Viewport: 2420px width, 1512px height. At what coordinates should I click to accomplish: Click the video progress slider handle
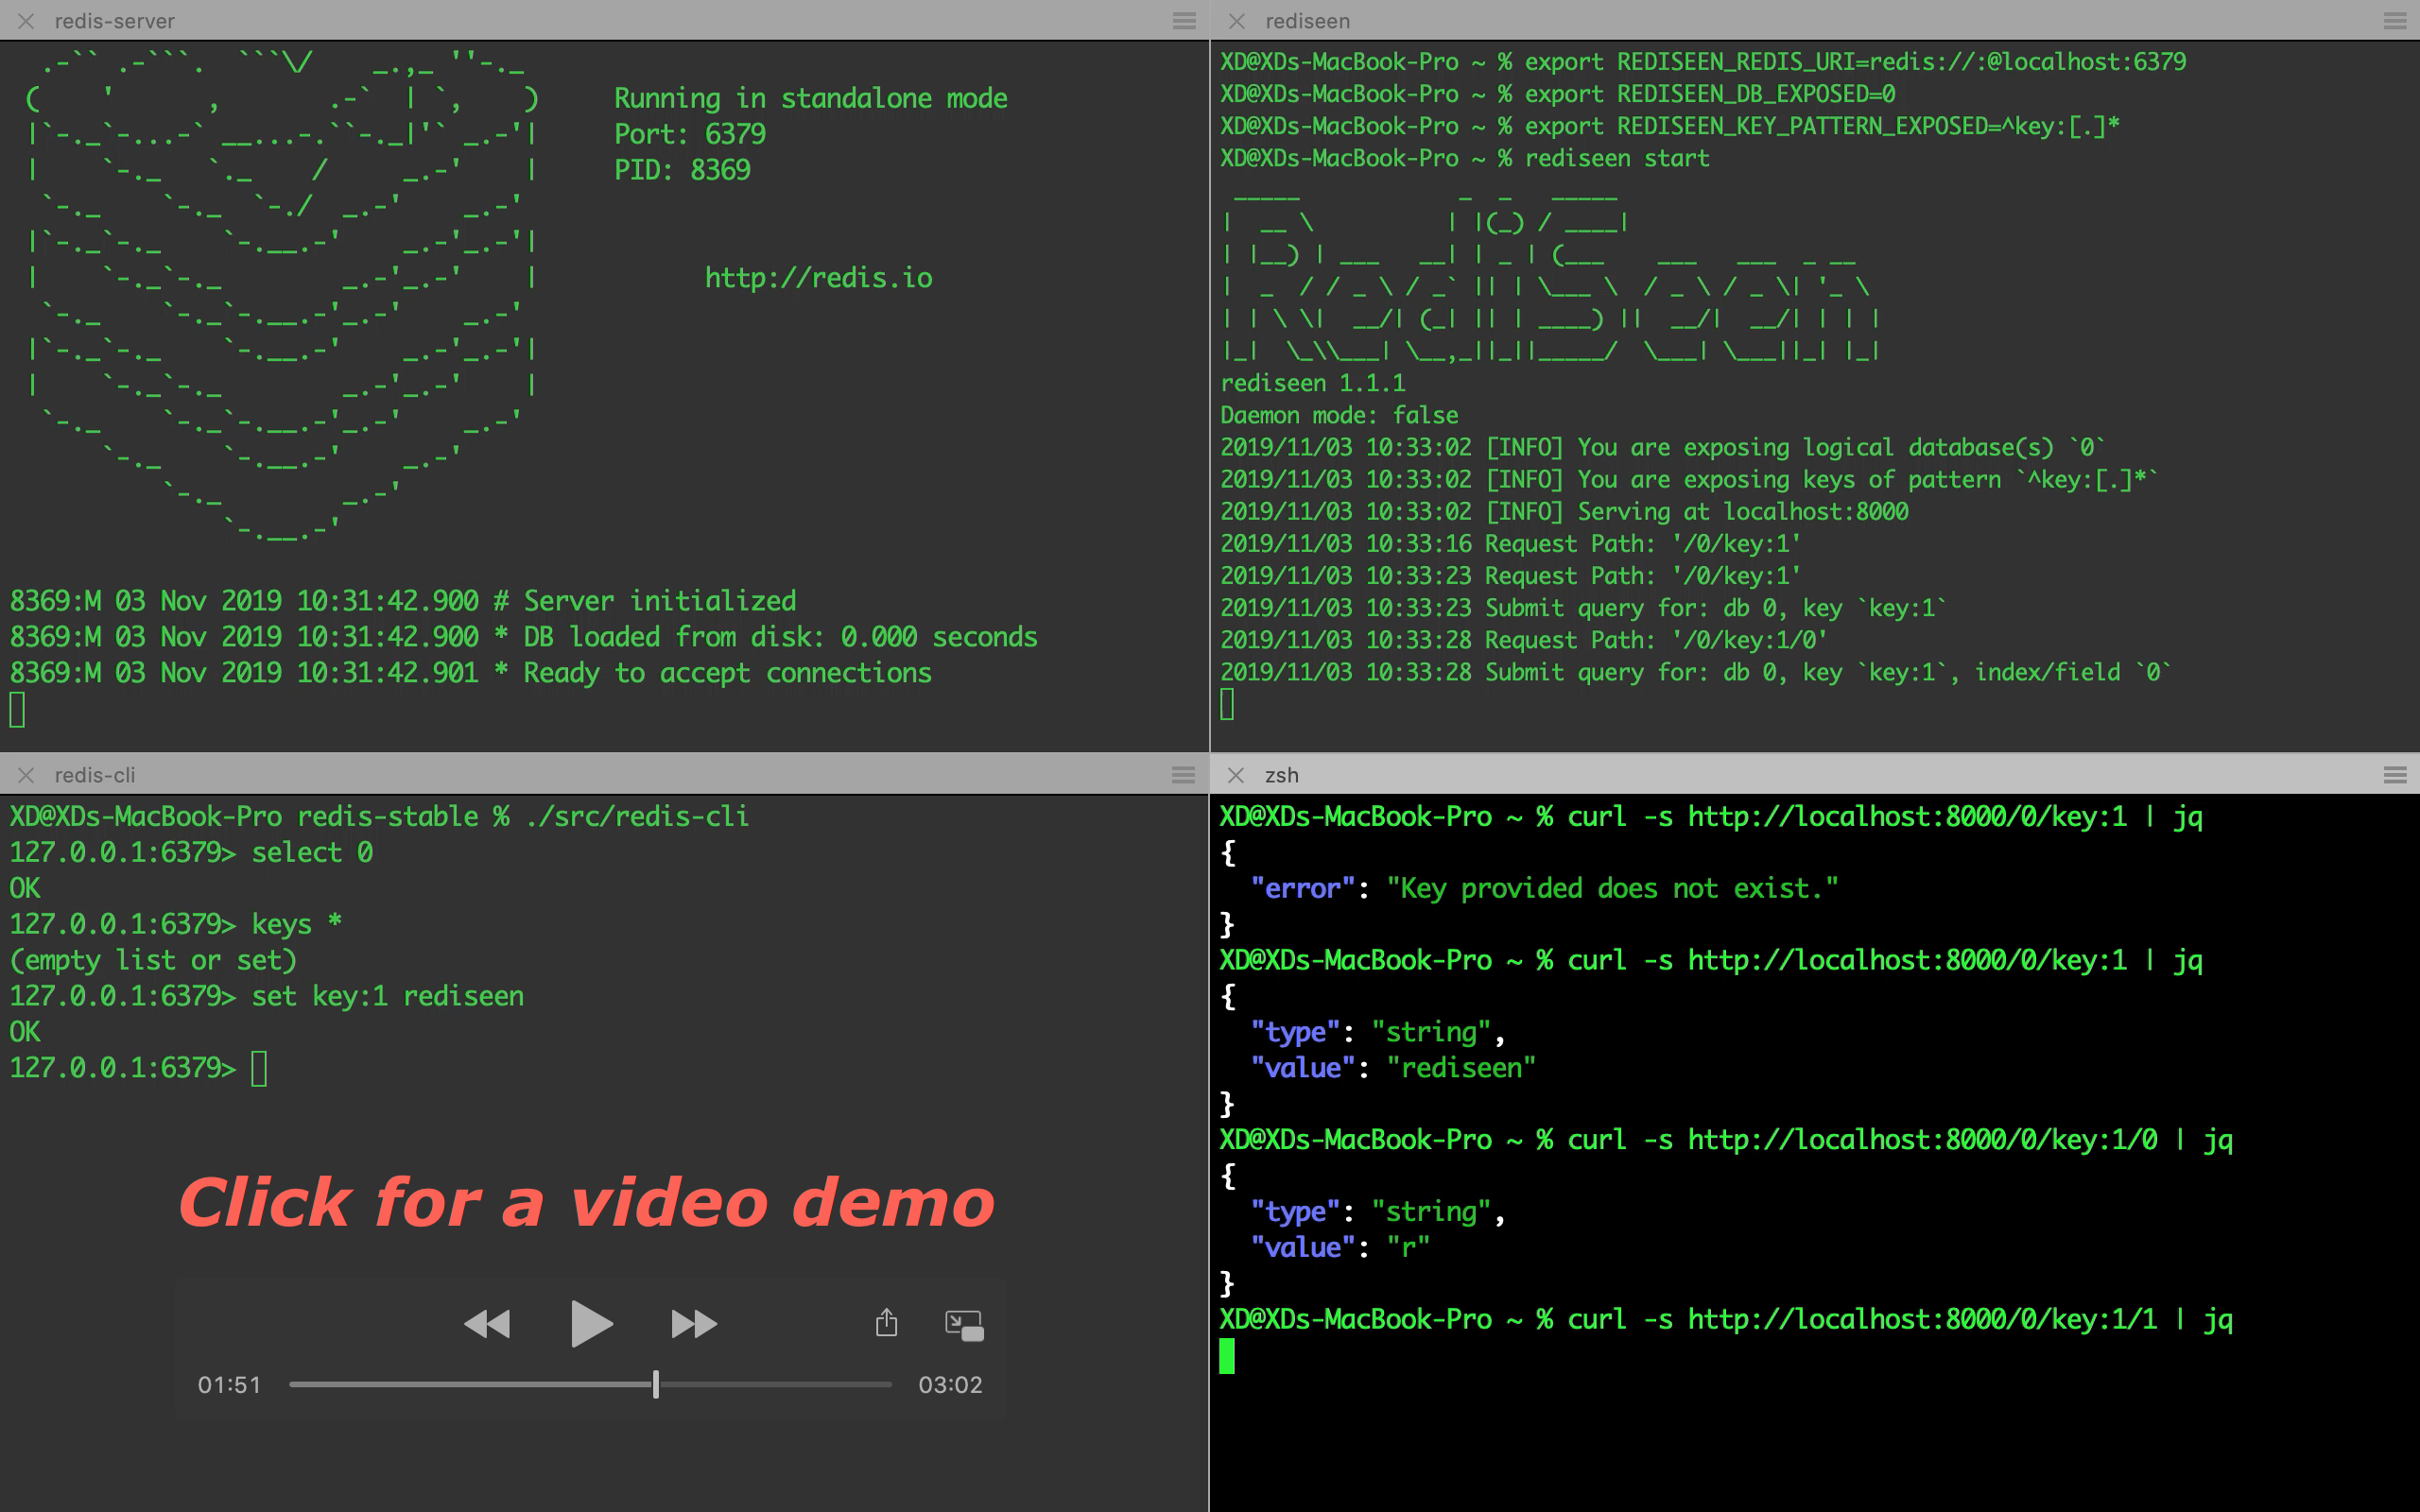point(656,1384)
